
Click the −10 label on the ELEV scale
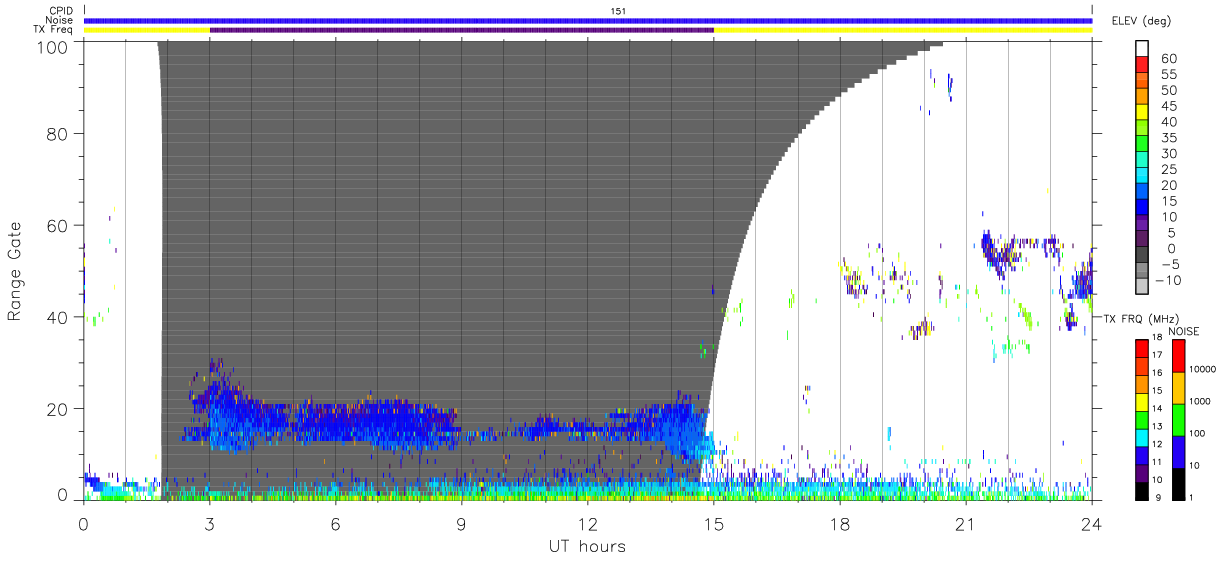click(1170, 280)
